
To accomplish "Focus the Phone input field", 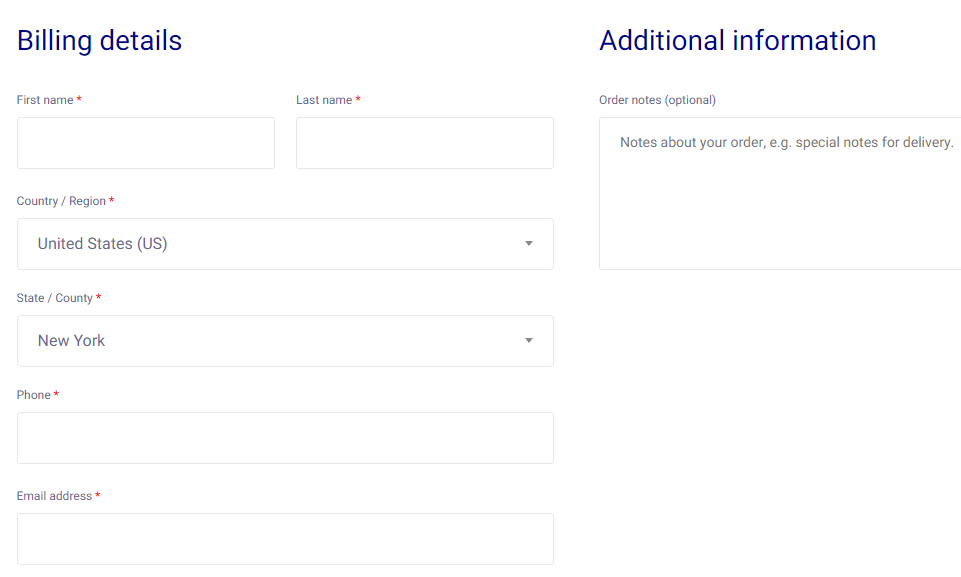I will point(285,438).
